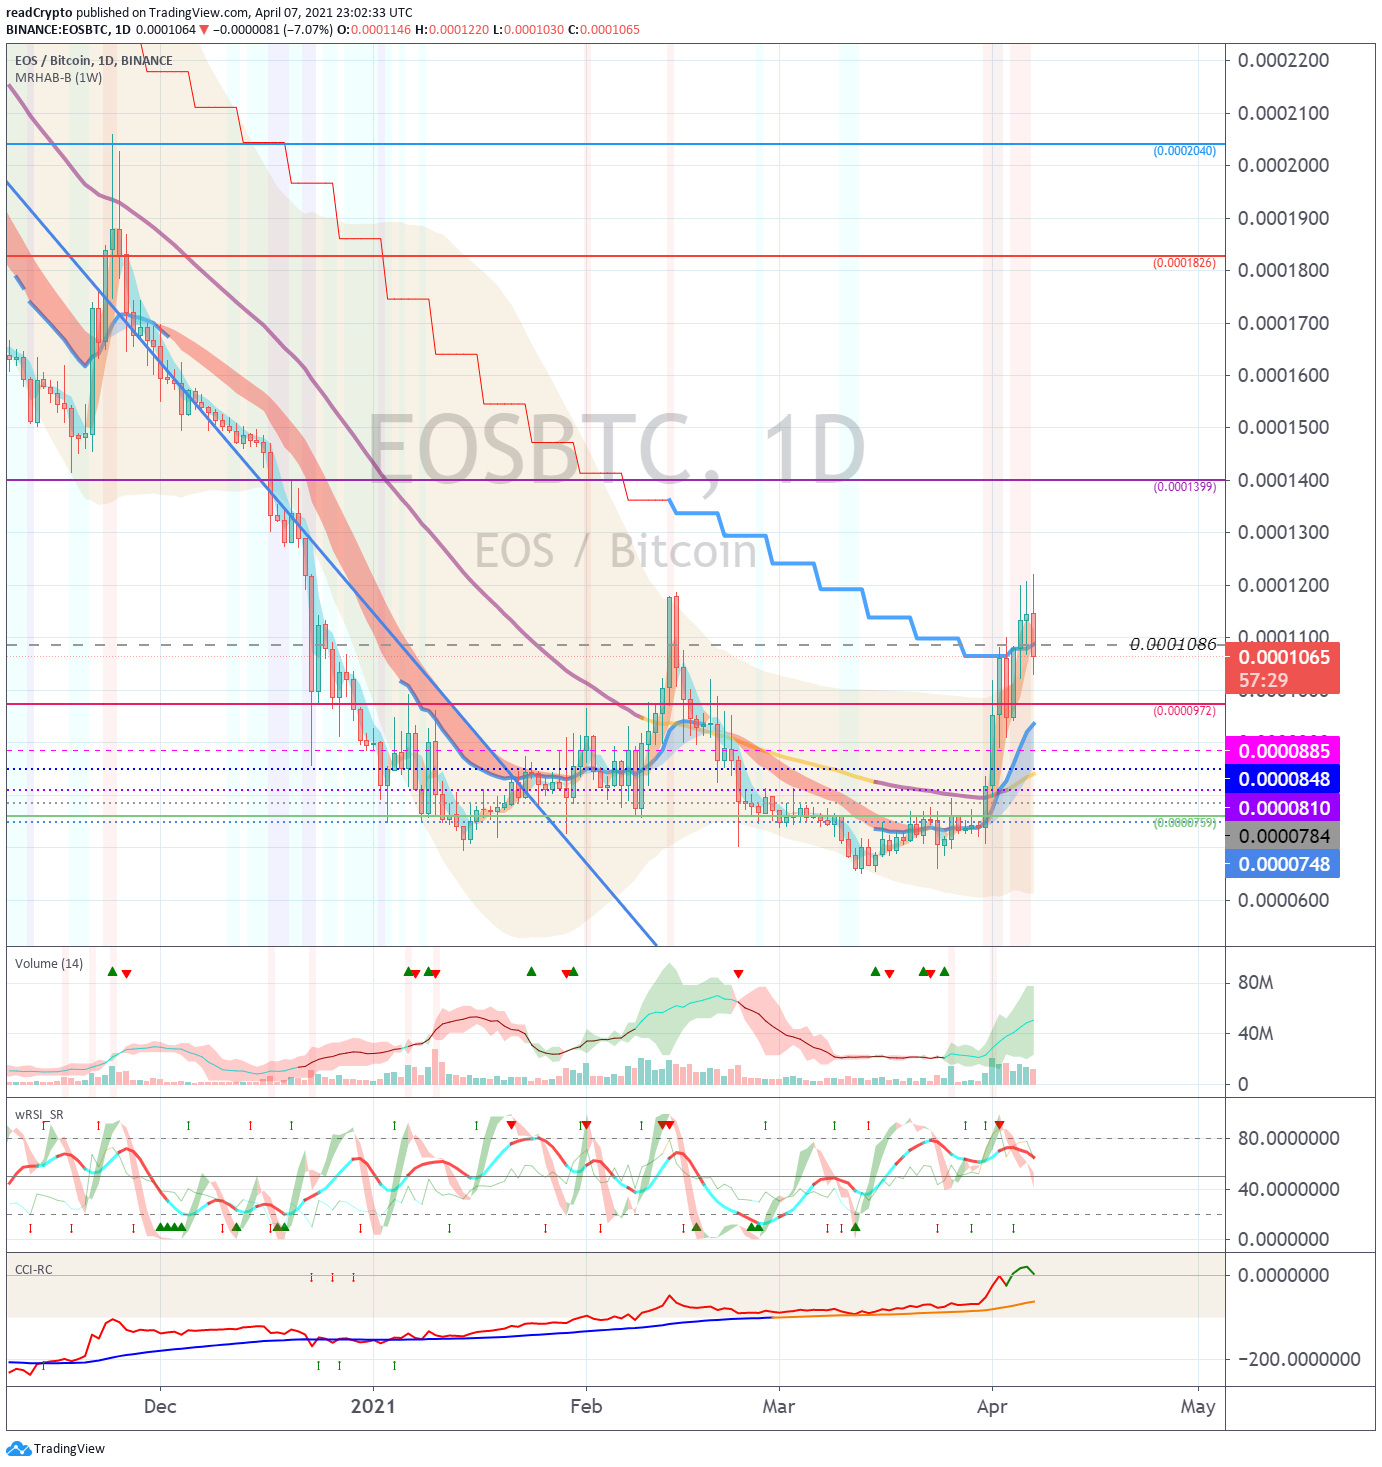Click the Dec label on time axis
The image size is (1382, 1467).
tap(160, 1406)
